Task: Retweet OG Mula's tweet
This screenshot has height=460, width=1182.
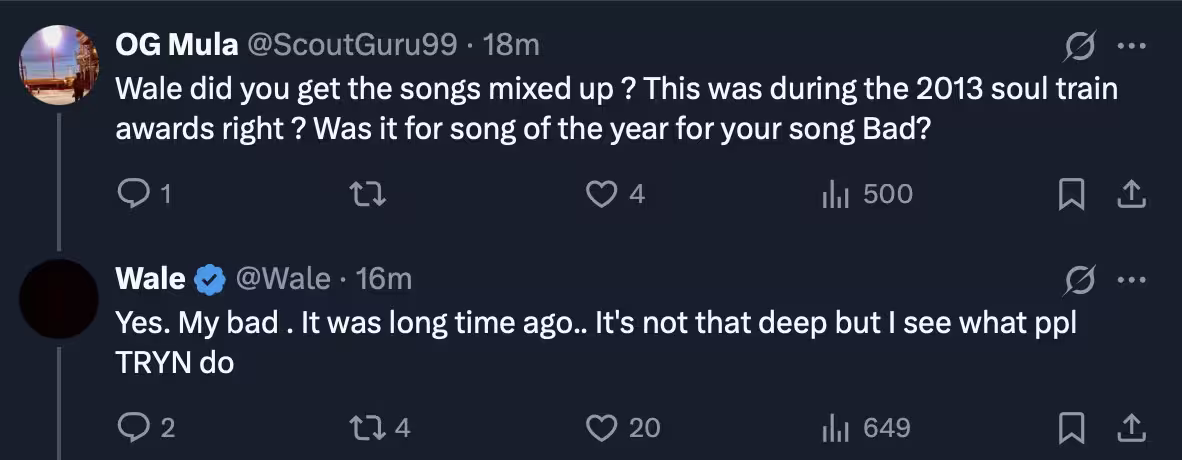Action: (x=371, y=194)
